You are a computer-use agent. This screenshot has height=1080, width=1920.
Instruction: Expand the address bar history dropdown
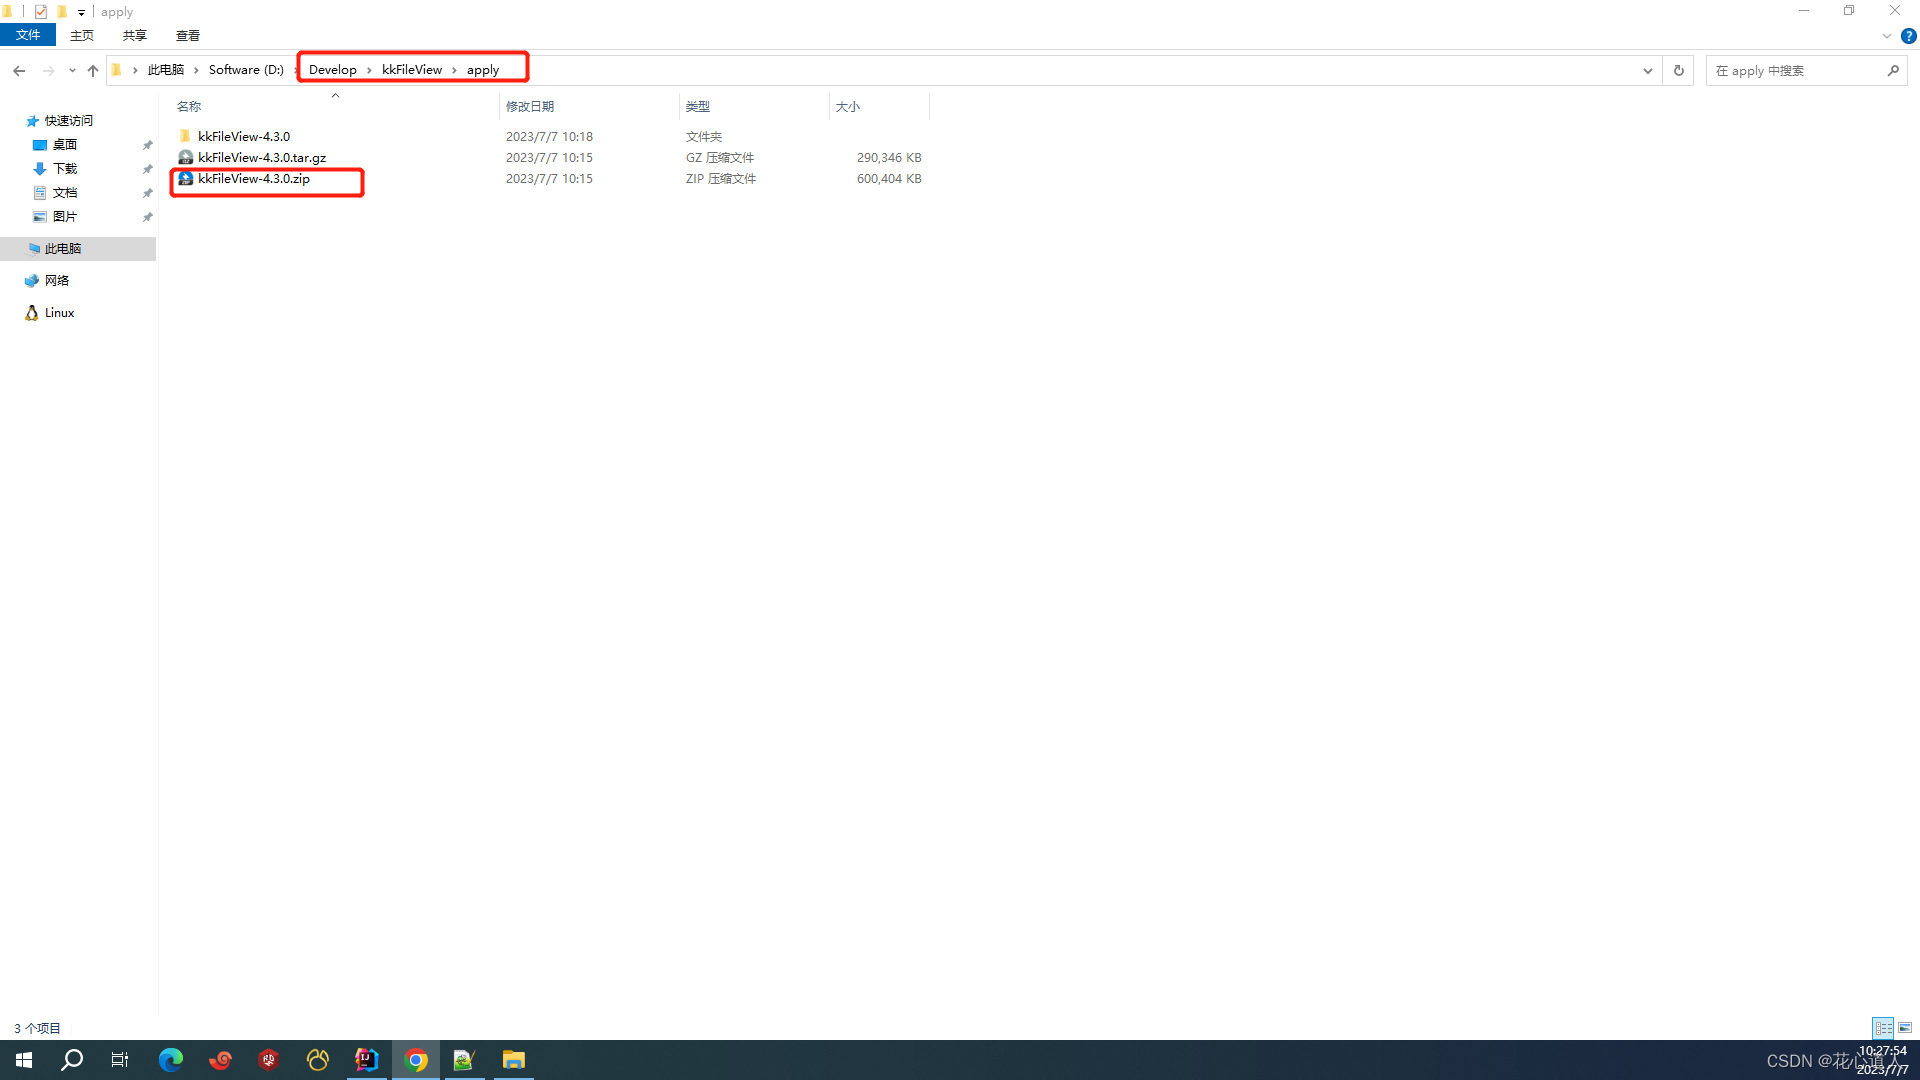(1647, 70)
